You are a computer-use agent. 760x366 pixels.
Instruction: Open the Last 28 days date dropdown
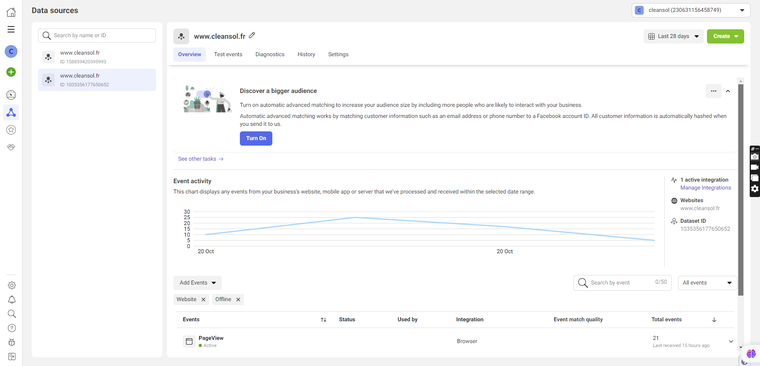click(x=673, y=36)
